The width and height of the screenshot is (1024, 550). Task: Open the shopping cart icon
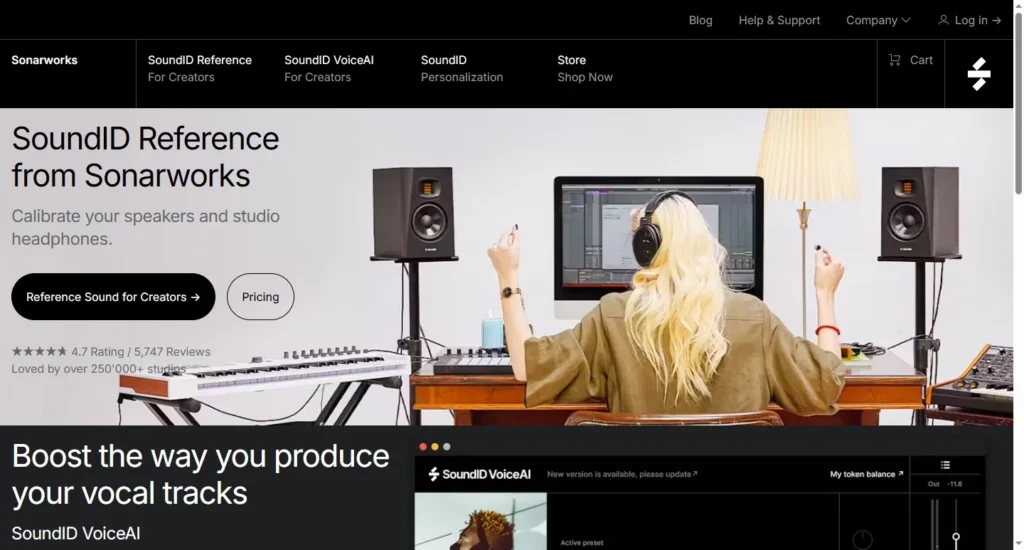pyautogui.click(x=894, y=60)
